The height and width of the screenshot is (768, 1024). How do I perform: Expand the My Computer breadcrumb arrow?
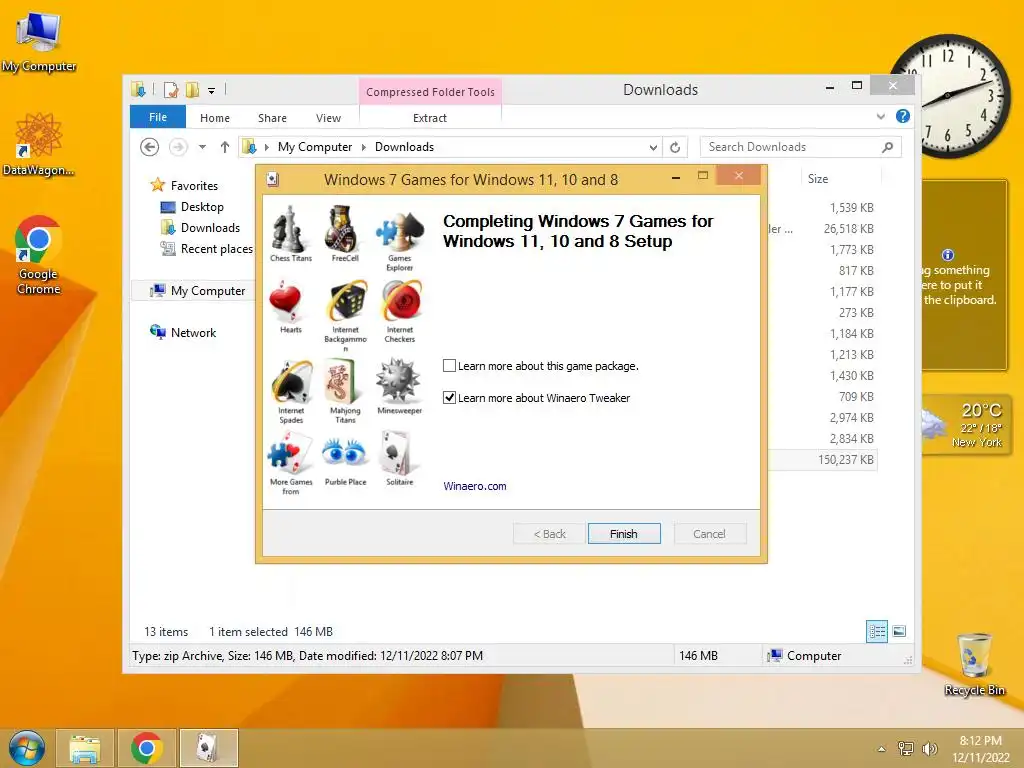[364, 148]
